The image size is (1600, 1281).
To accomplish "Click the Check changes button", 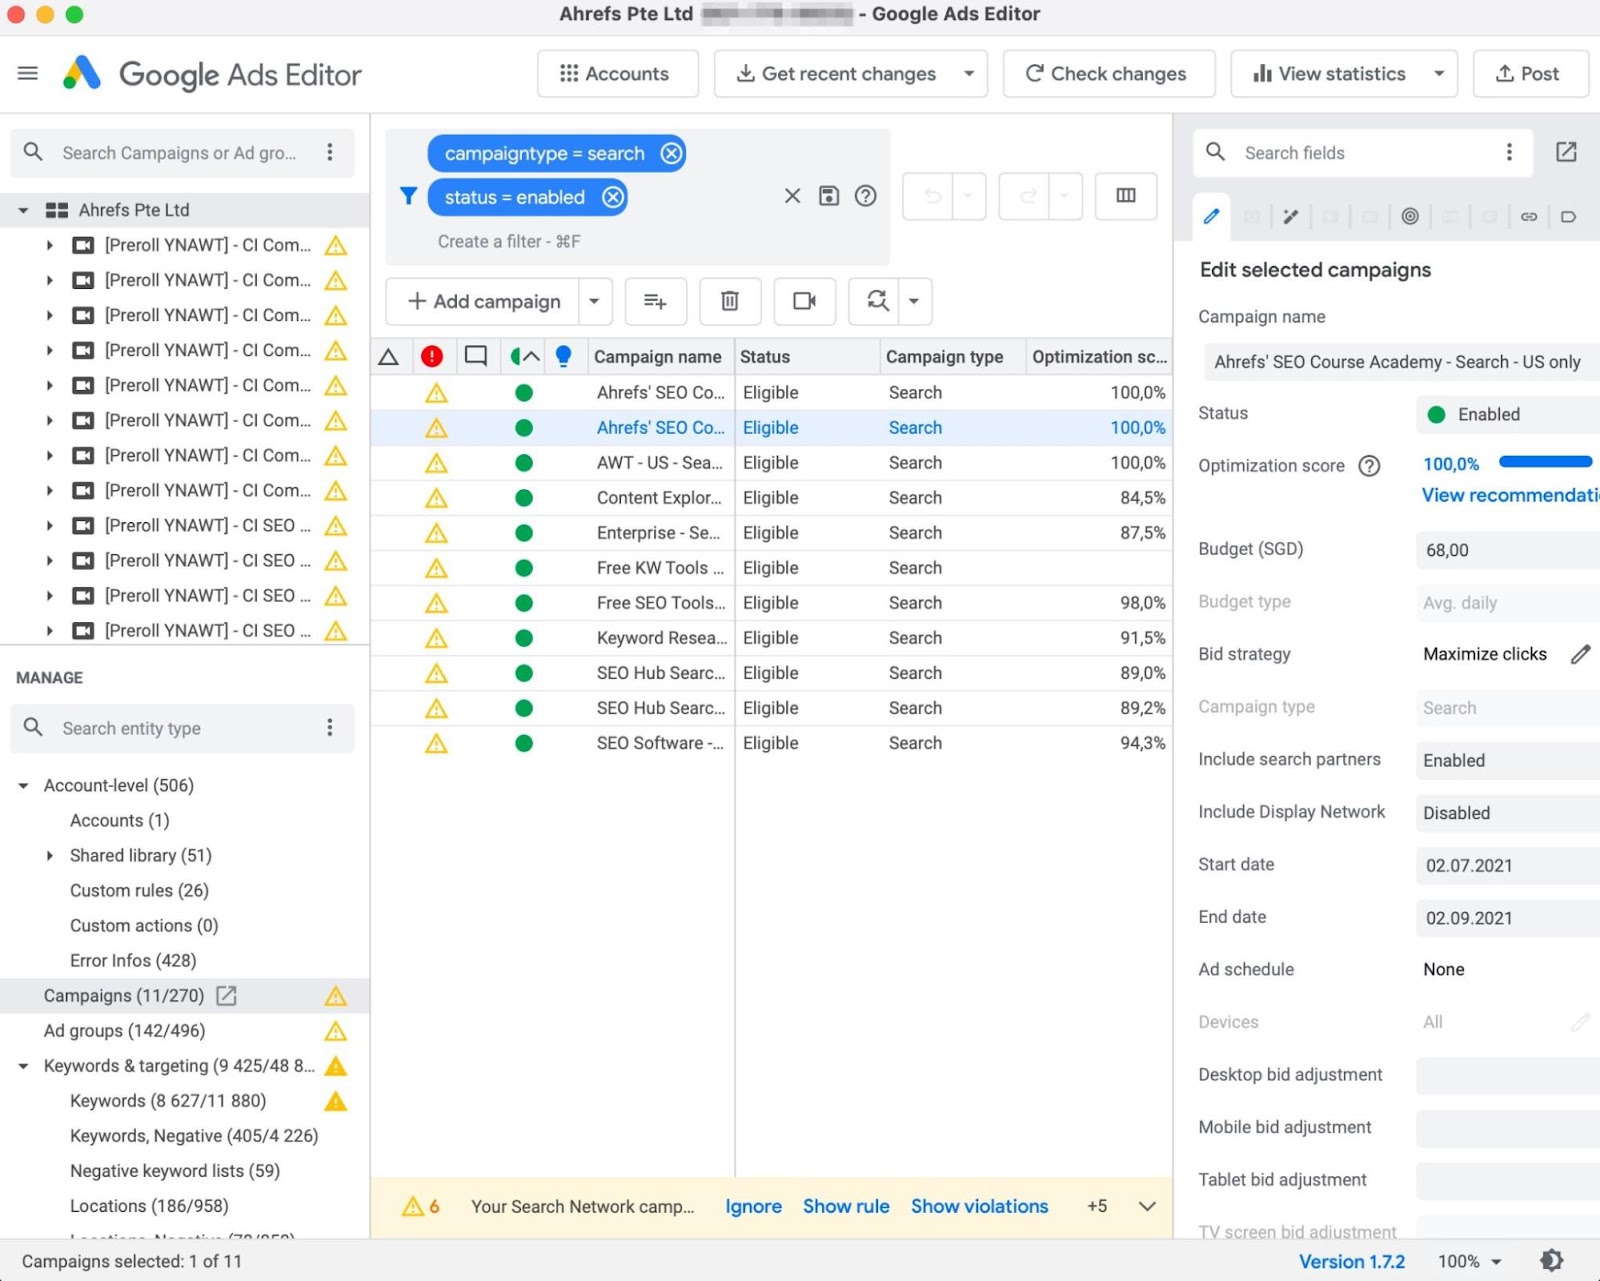I will [x=1107, y=74].
